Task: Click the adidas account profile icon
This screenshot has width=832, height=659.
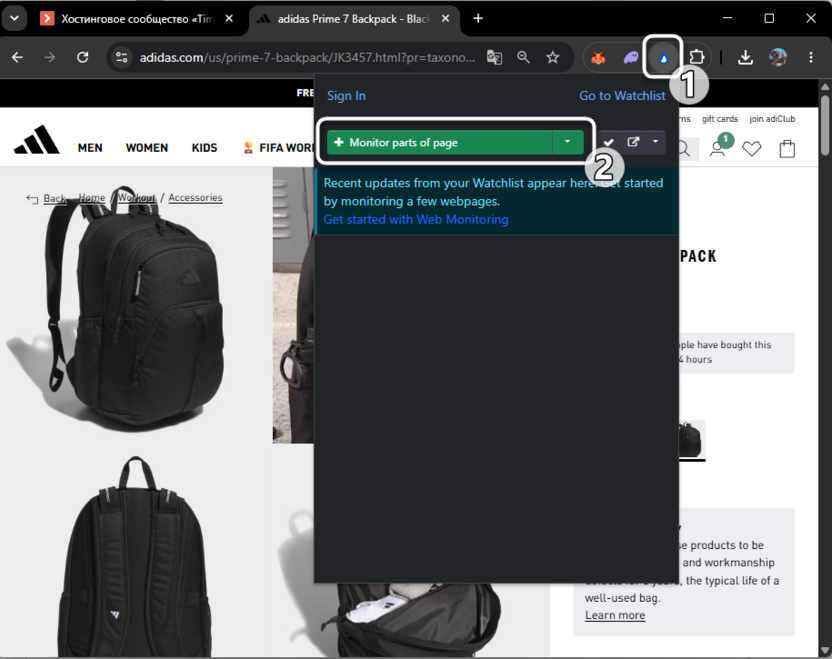Action: 717,149
